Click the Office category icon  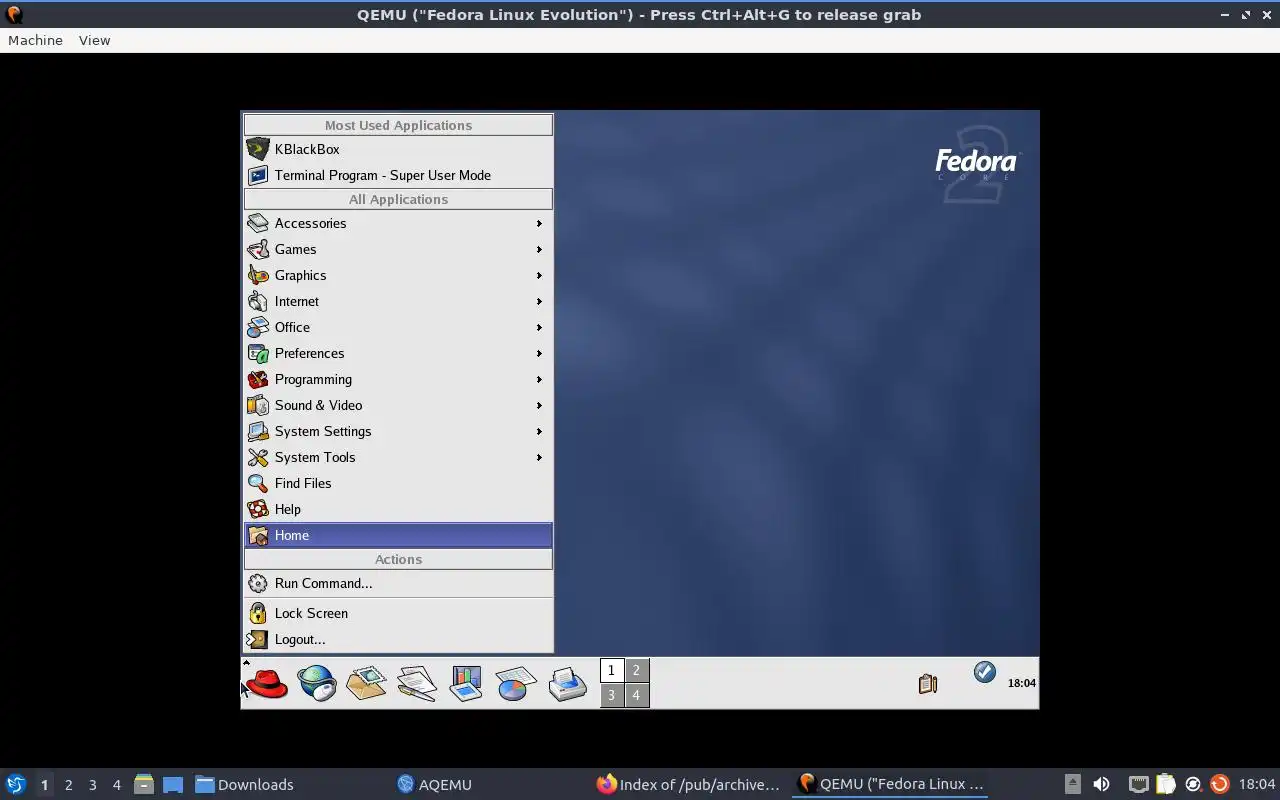pos(258,327)
